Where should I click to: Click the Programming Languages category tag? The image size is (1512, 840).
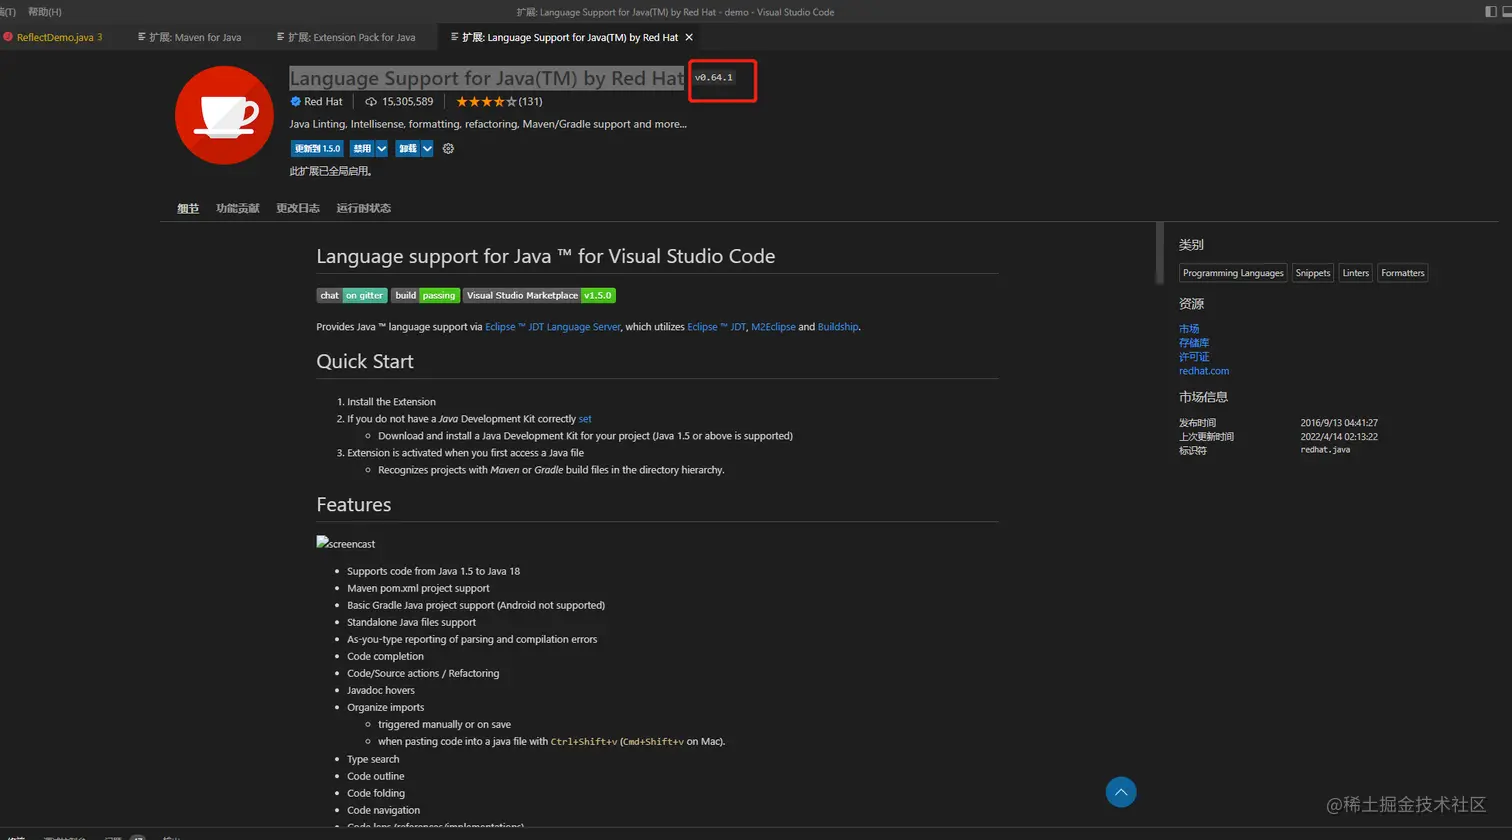pyautogui.click(x=1233, y=273)
